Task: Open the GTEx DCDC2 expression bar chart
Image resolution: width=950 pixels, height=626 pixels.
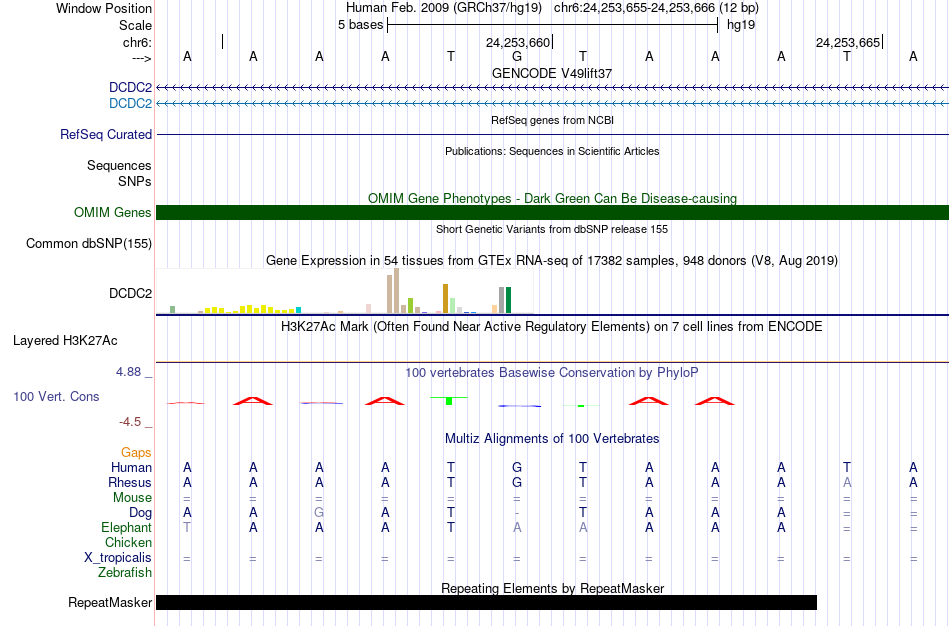Action: [x=345, y=291]
